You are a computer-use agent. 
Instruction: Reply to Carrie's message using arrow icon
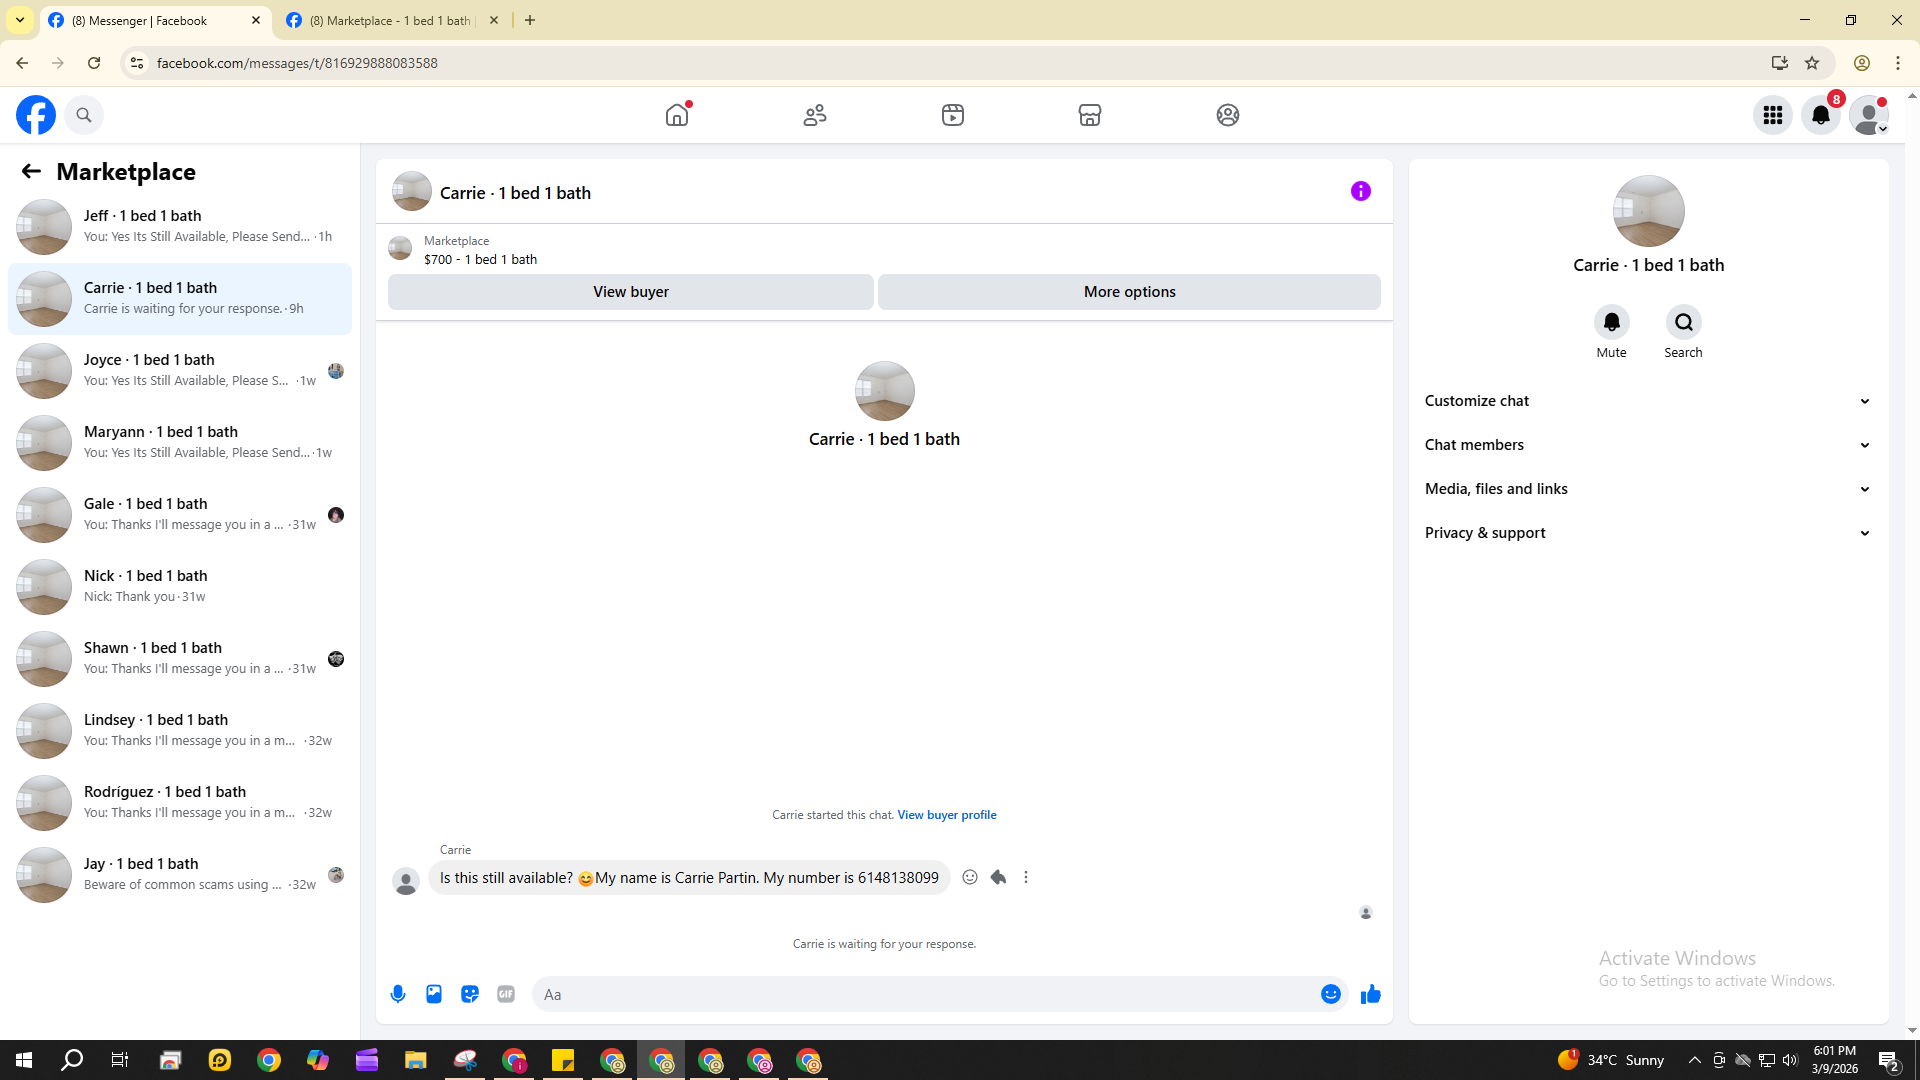pos(998,877)
